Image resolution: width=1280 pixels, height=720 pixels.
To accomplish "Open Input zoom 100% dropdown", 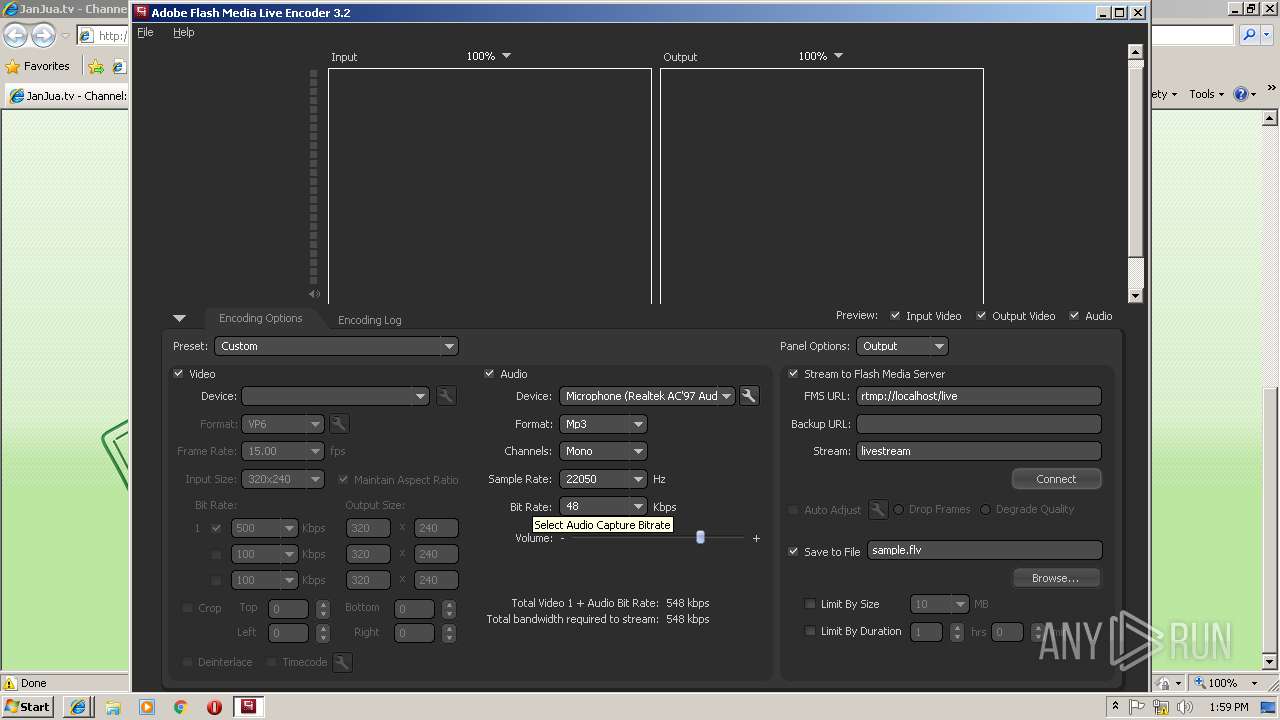I will click(x=489, y=57).
